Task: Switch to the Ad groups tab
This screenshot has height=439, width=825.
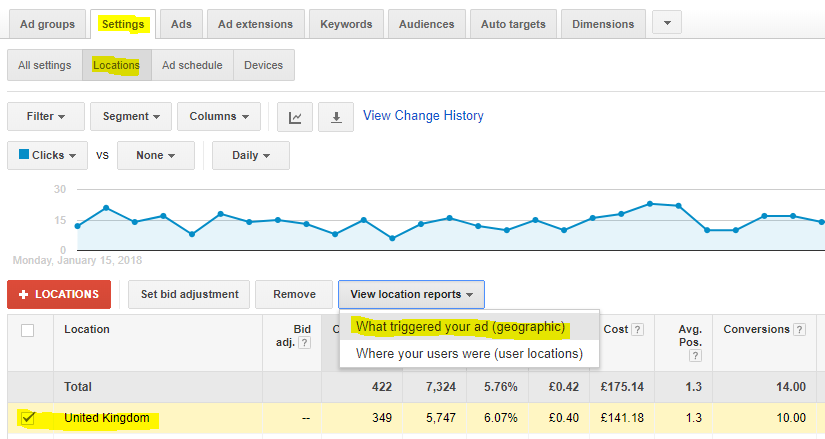Action: [47, 24]
